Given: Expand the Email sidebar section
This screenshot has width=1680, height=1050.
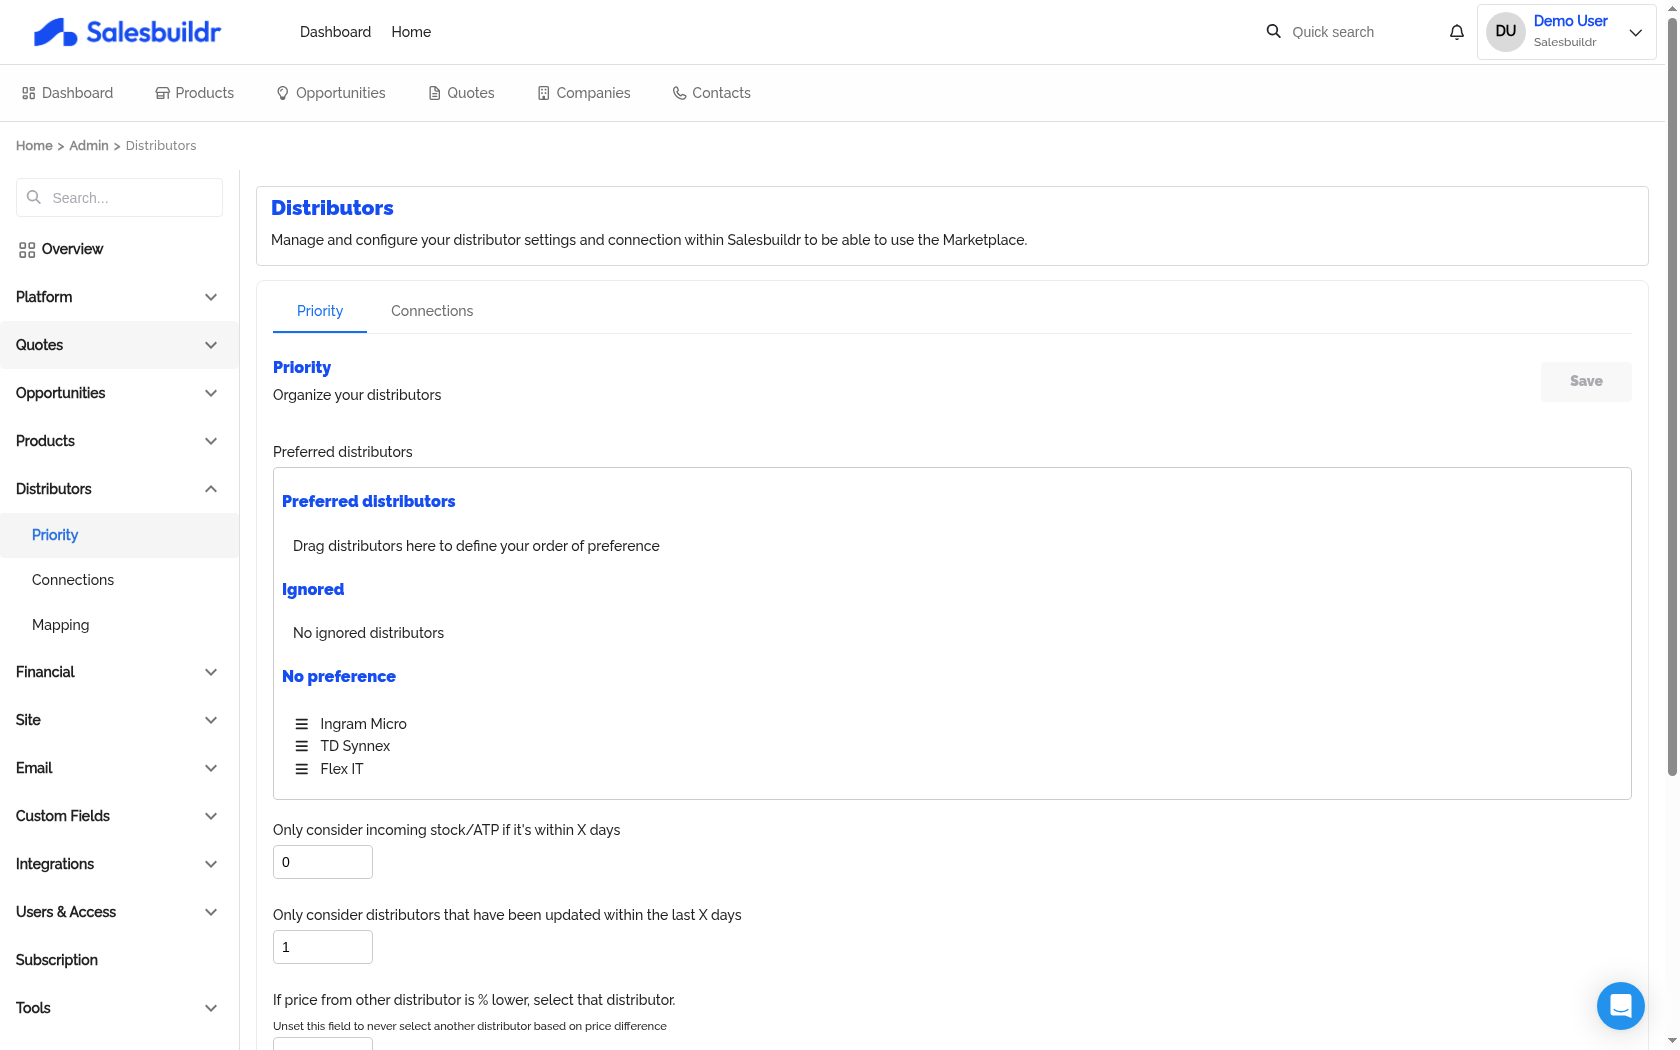Looking at the screenshot, I should click(x=119, y=768).
